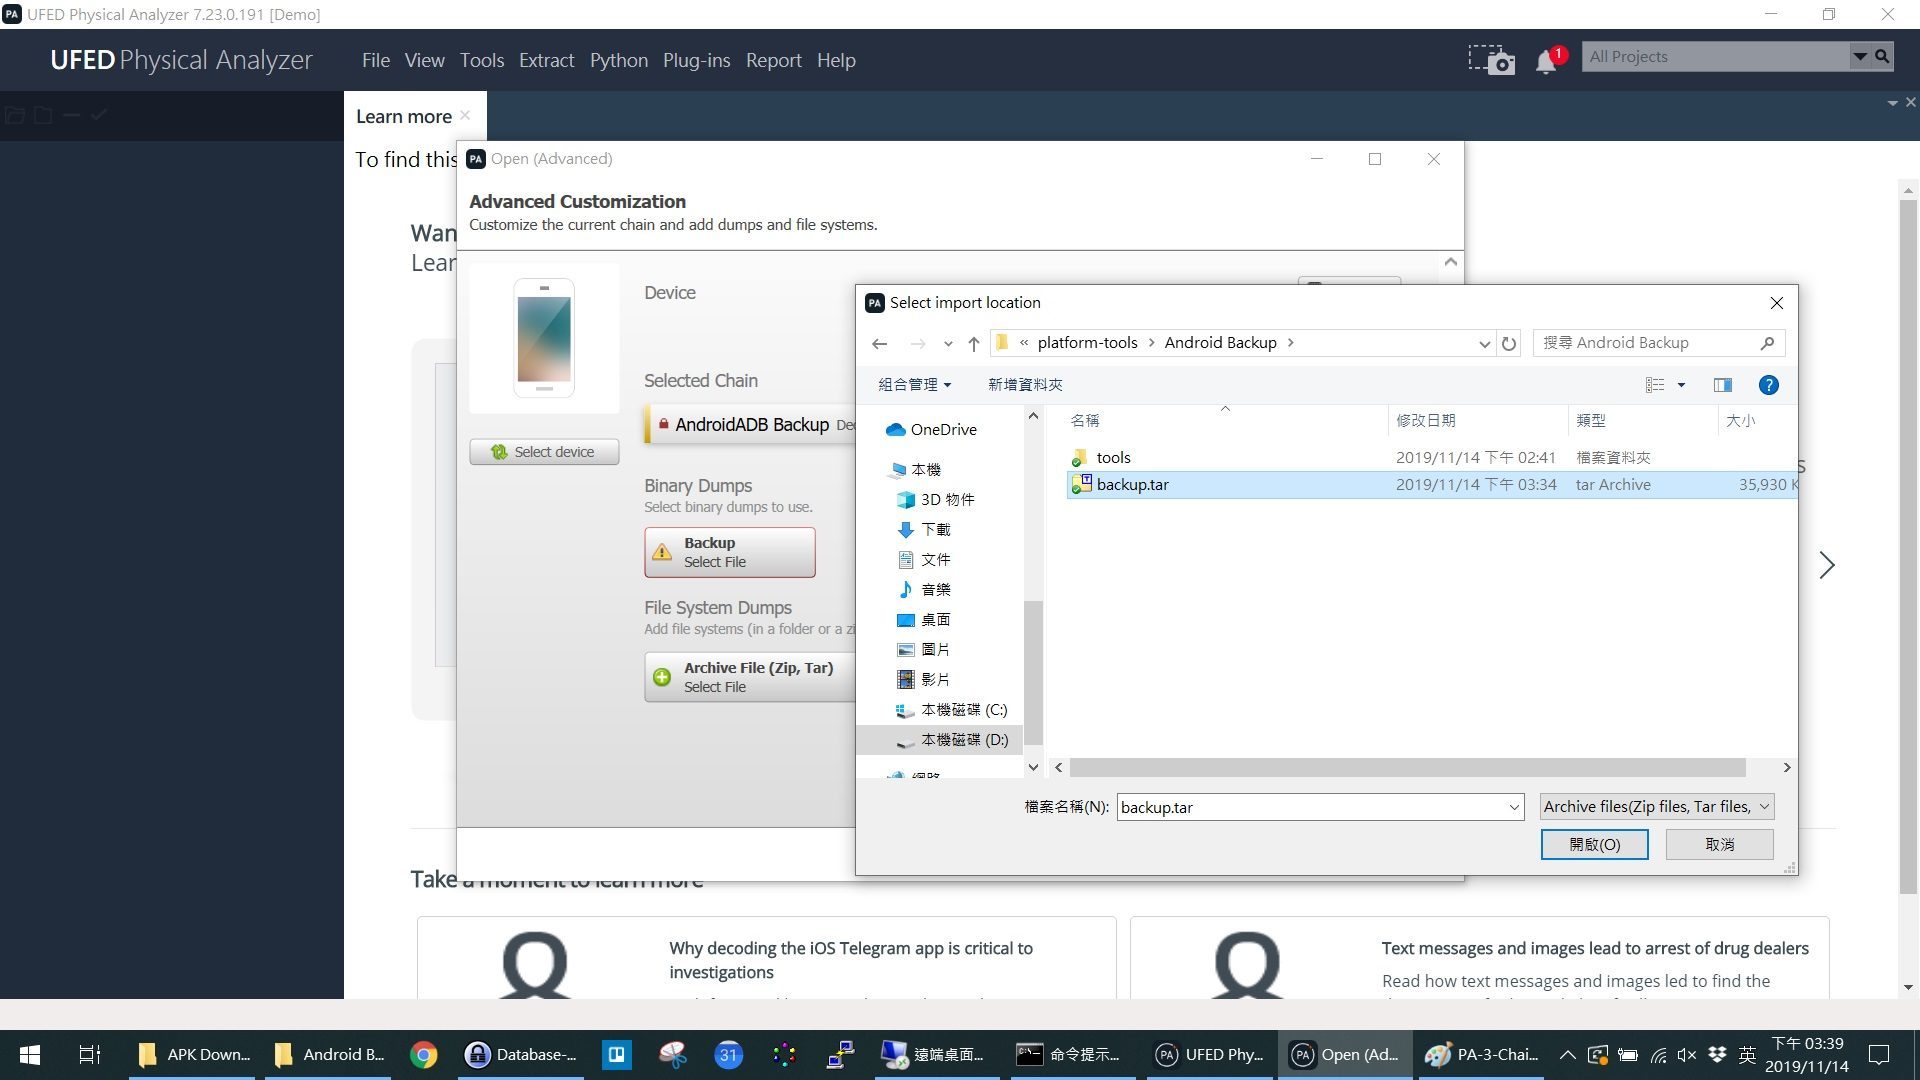
Task: Open Windows Start menu
Action: click(x=30, y=1054)
